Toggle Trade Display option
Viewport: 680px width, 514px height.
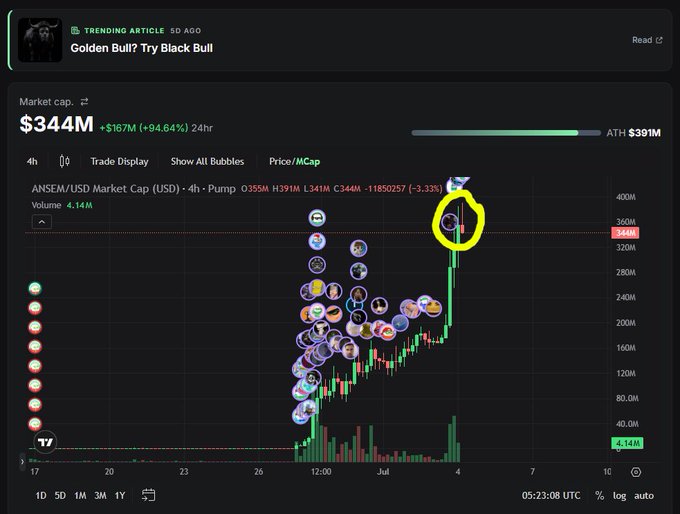click(119, 161)
